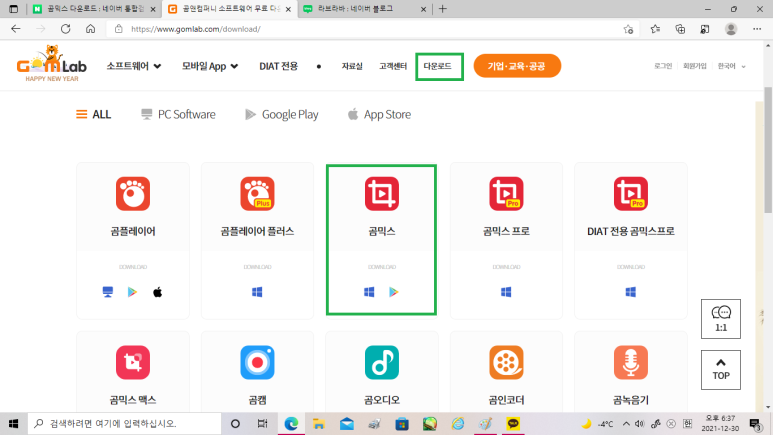Viewport: 773px width, 435px height.
Task: Download 곰믹스 Windows version icon
Action: [x=369, y=292]
